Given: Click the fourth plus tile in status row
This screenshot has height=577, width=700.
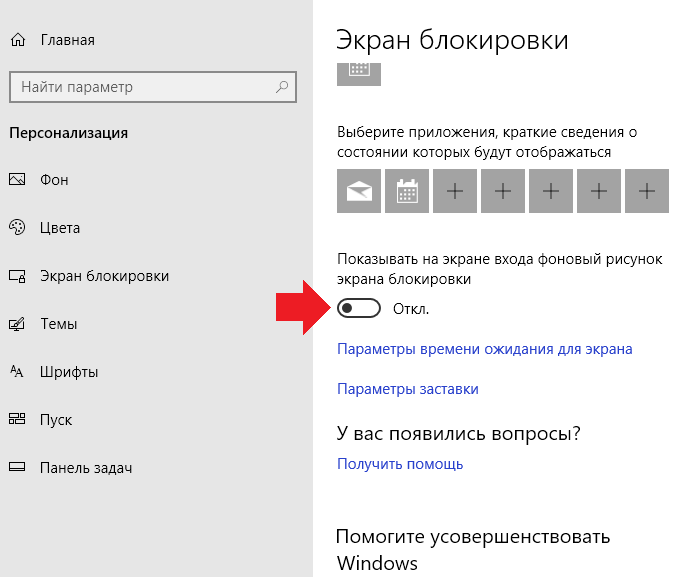Looking at the screenshot, I should [599, 191].
